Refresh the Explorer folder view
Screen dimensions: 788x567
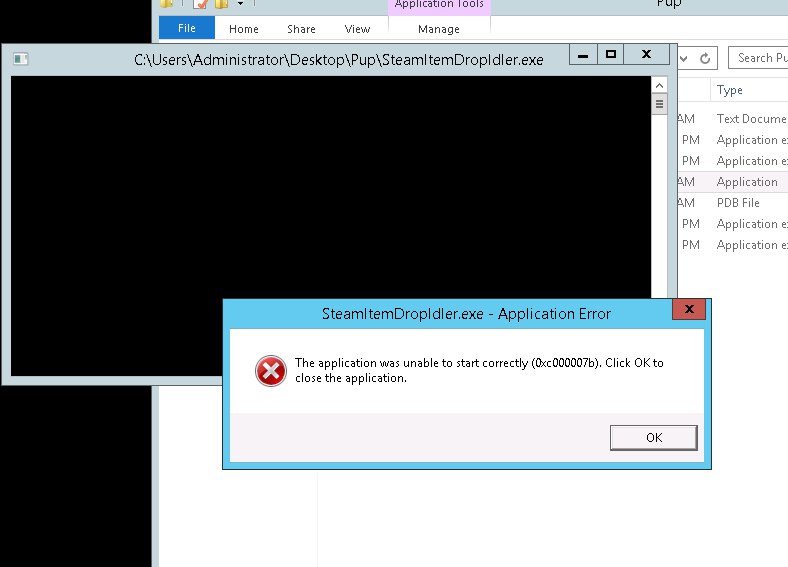(705, 58)
